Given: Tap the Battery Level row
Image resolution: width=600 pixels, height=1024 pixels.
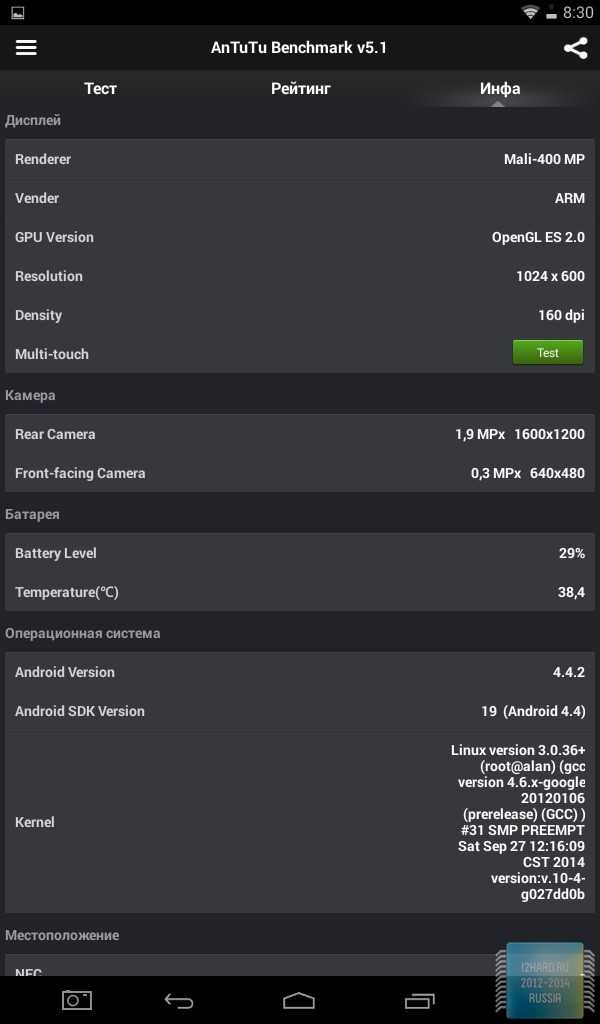Looking at the screenshot, I should [x=300, y=552].
